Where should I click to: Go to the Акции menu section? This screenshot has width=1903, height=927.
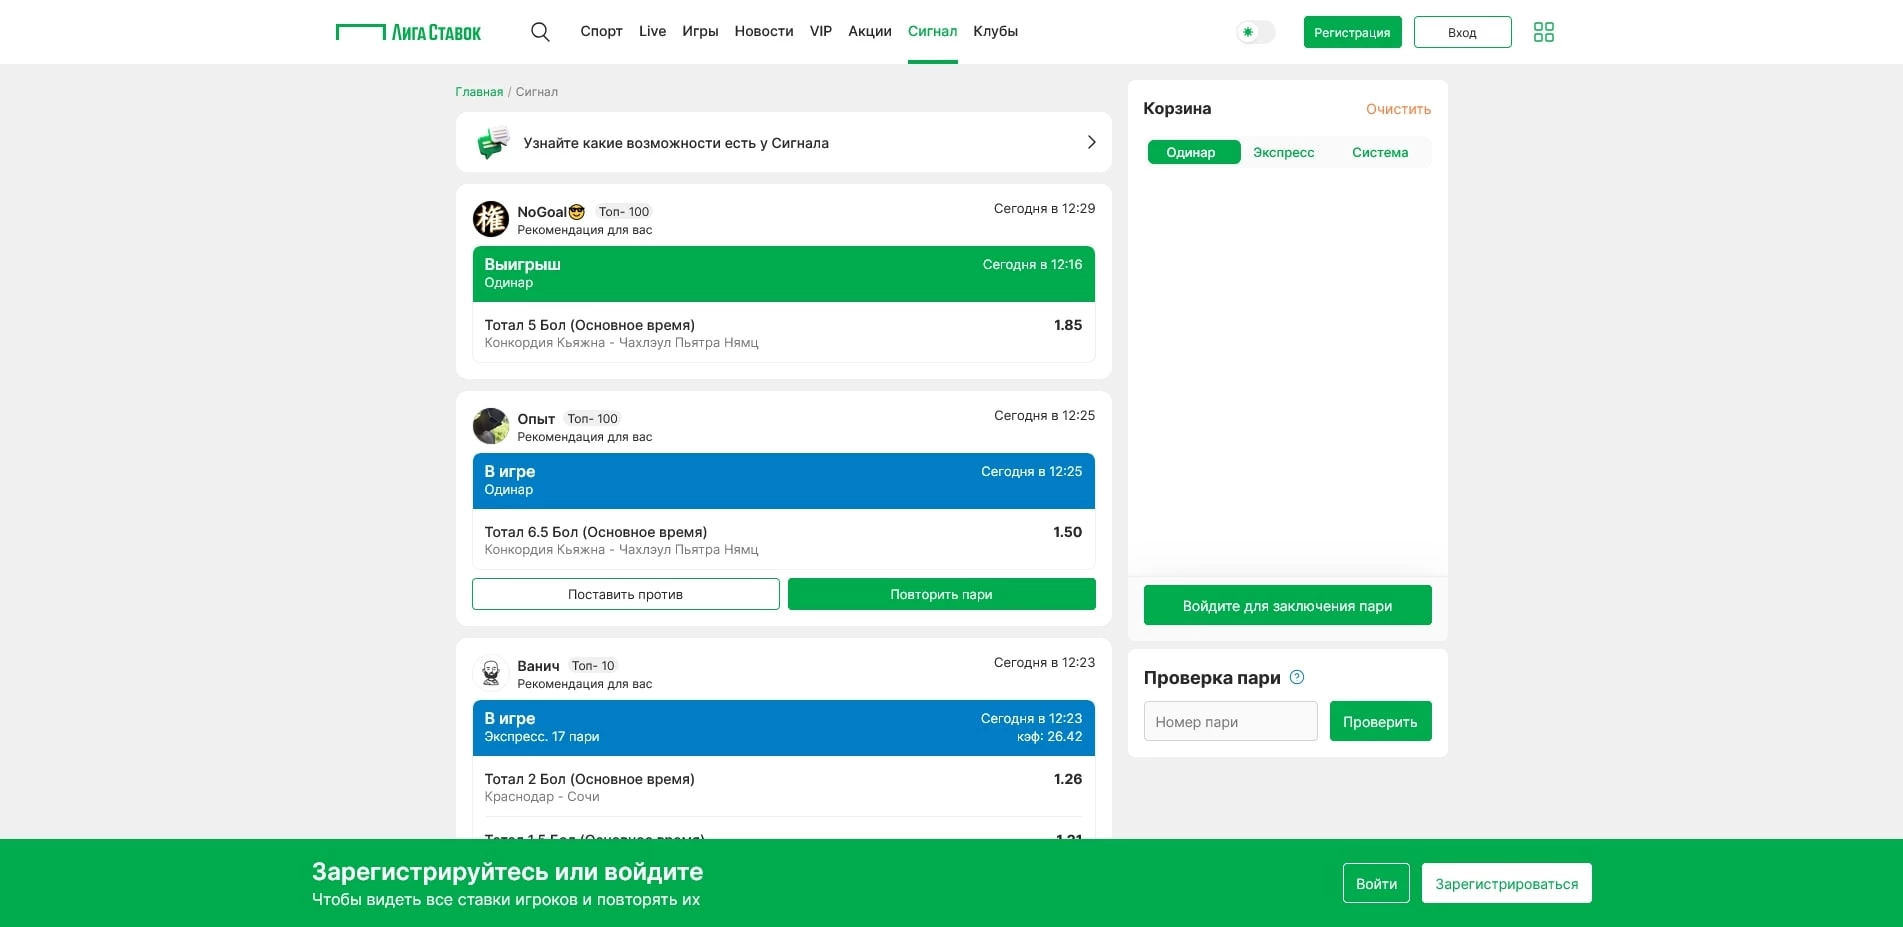click(869, 31)
